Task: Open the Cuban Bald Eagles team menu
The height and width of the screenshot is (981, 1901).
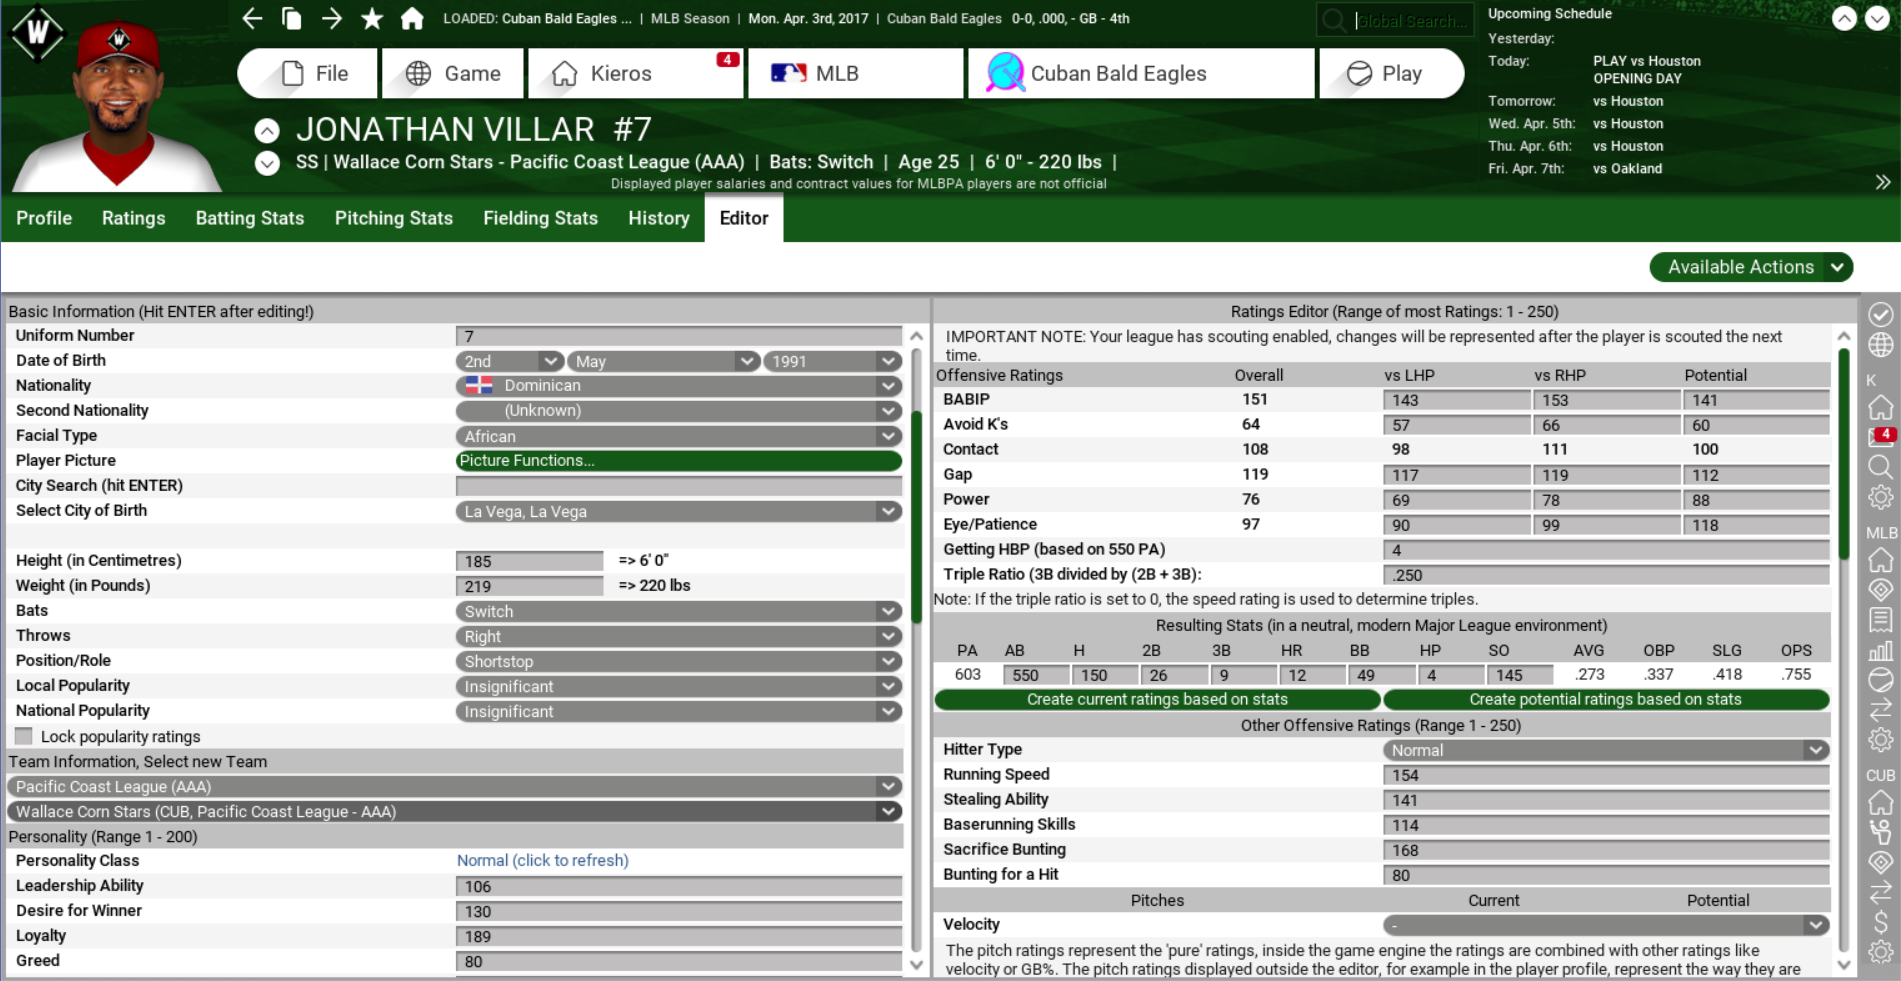Action: pyautogui.click(x=1141, y=73)
